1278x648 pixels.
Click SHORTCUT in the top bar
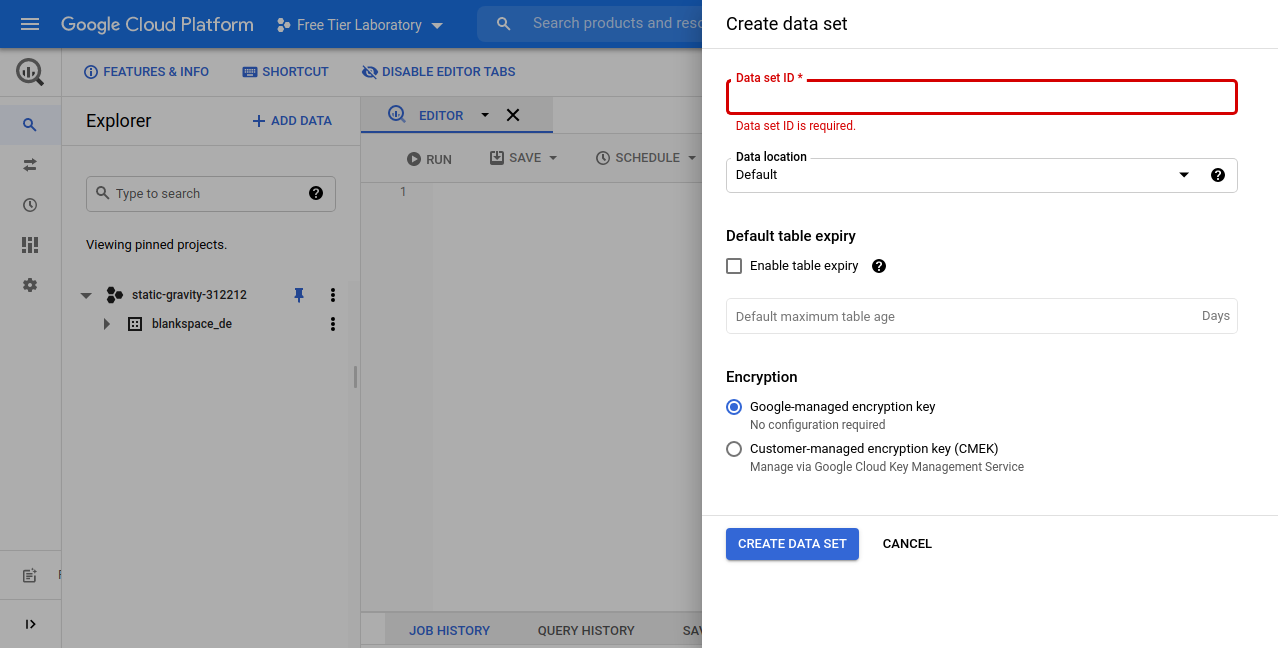[x=285, y=72]
